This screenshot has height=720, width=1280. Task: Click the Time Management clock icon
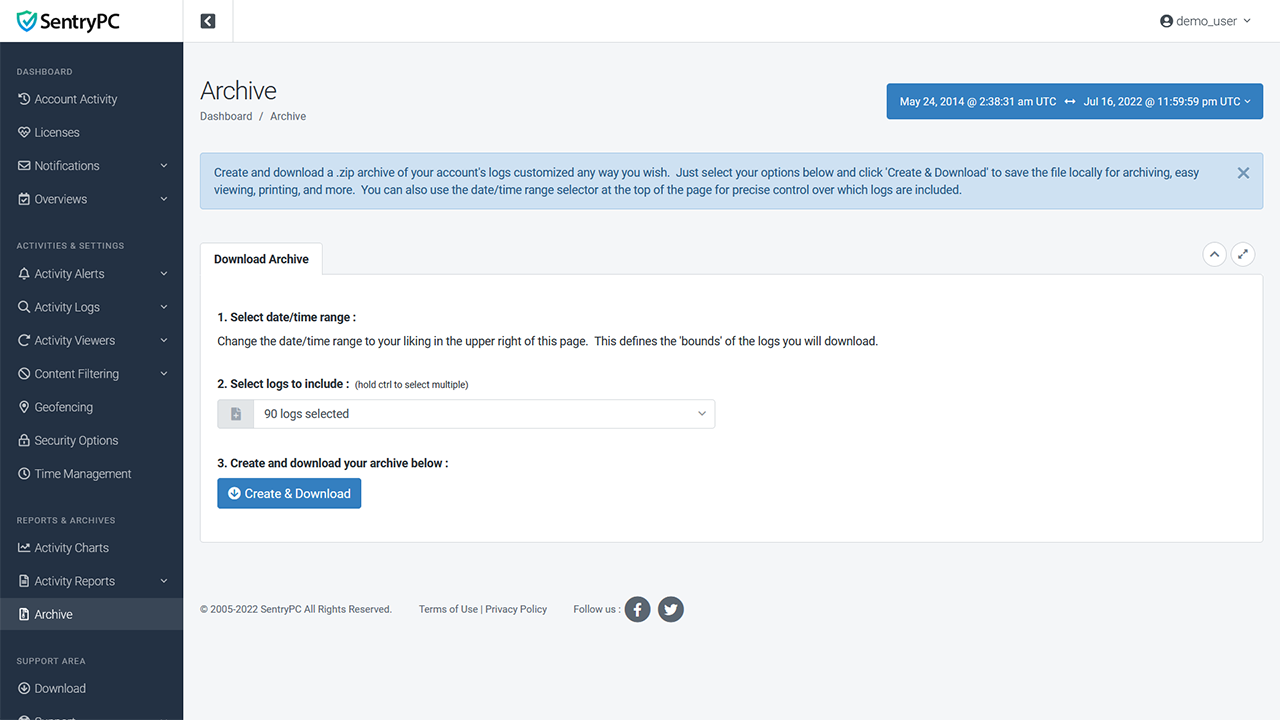(25, 474)
